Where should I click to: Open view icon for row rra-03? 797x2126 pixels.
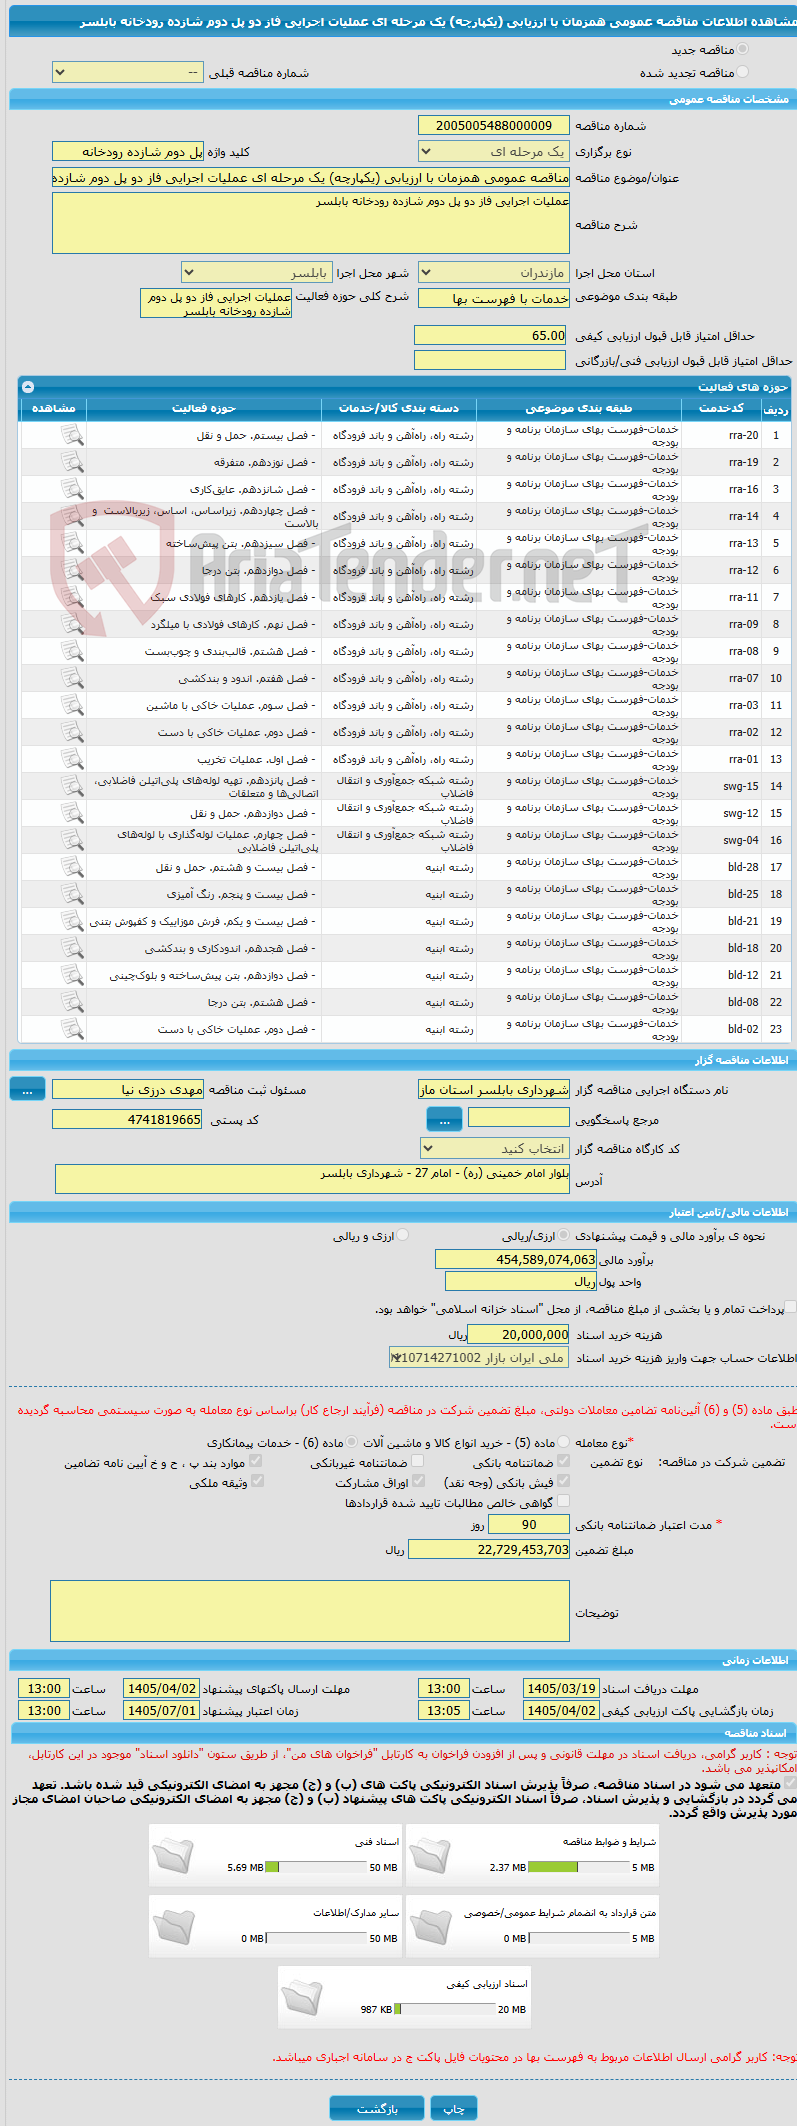pos(72,705)
